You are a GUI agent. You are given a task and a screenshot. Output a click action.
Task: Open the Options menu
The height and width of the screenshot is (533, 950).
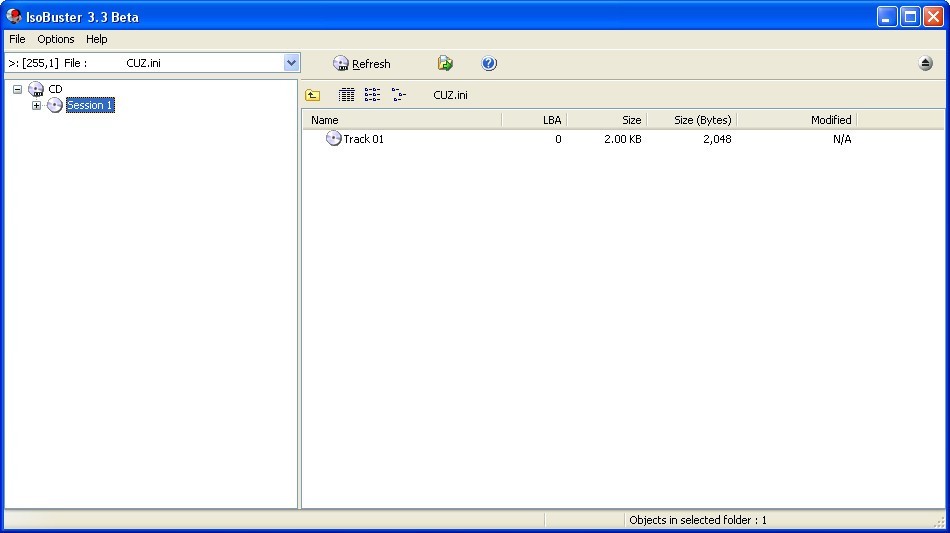56,39
